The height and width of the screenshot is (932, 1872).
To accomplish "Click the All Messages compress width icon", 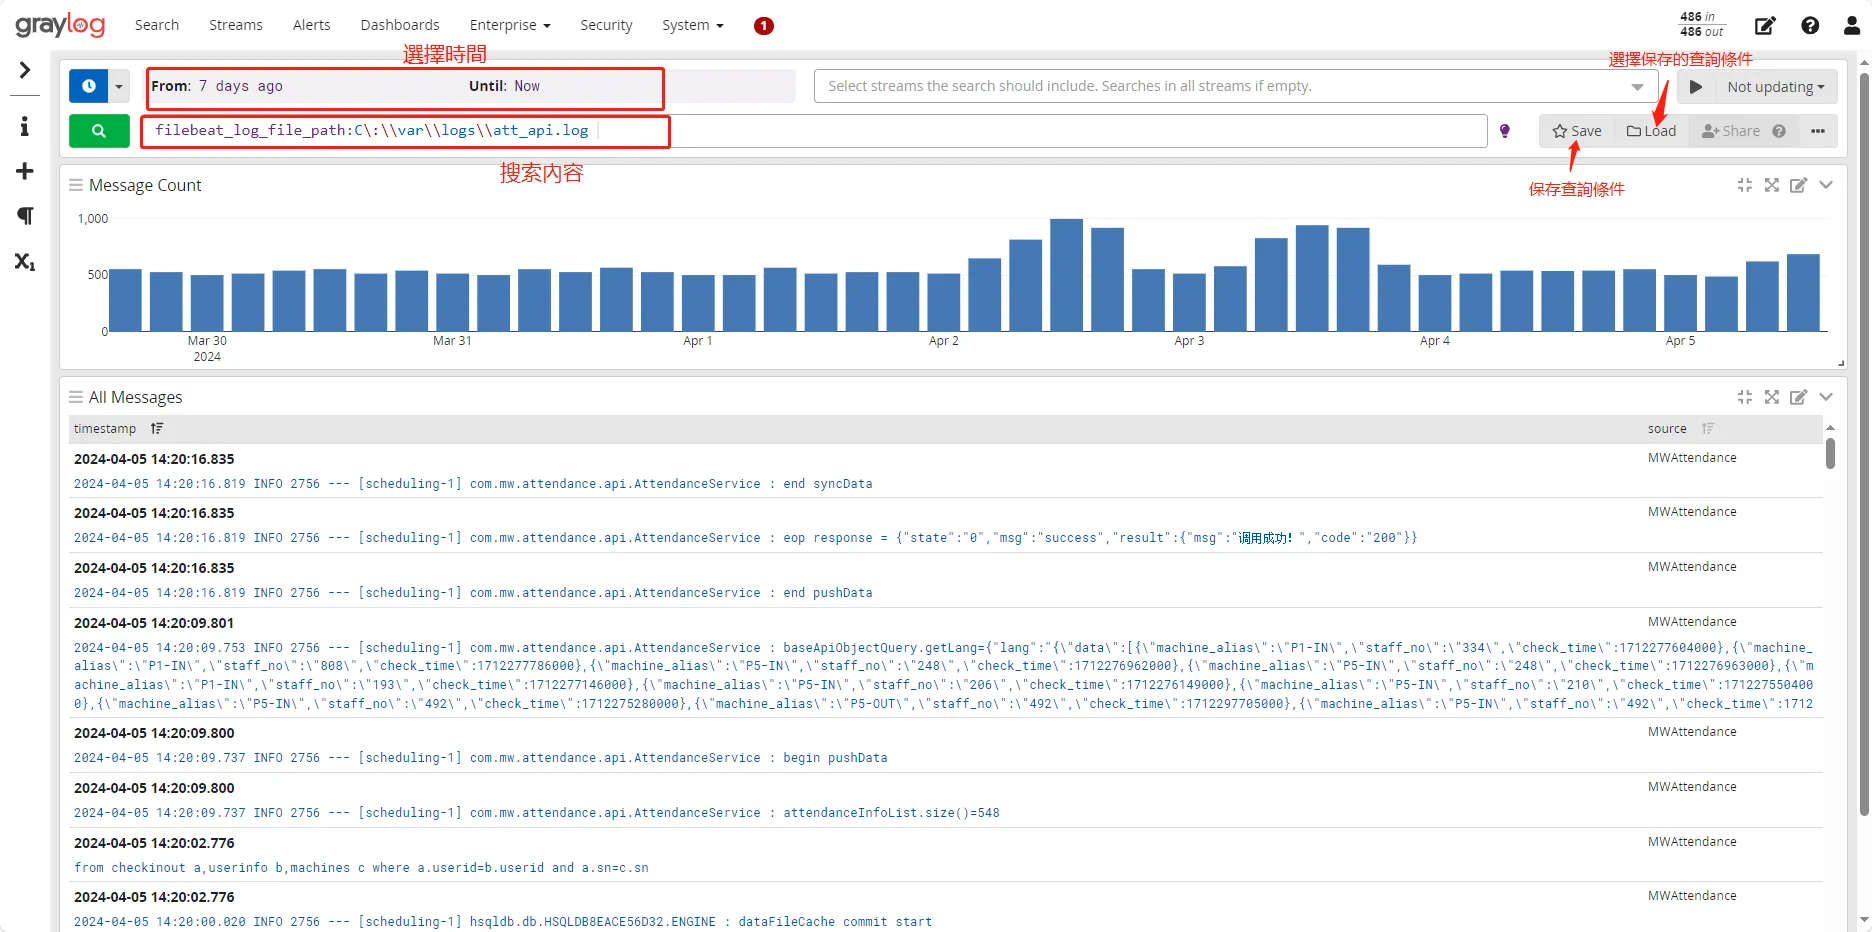I will click(x=1745, y=397).
